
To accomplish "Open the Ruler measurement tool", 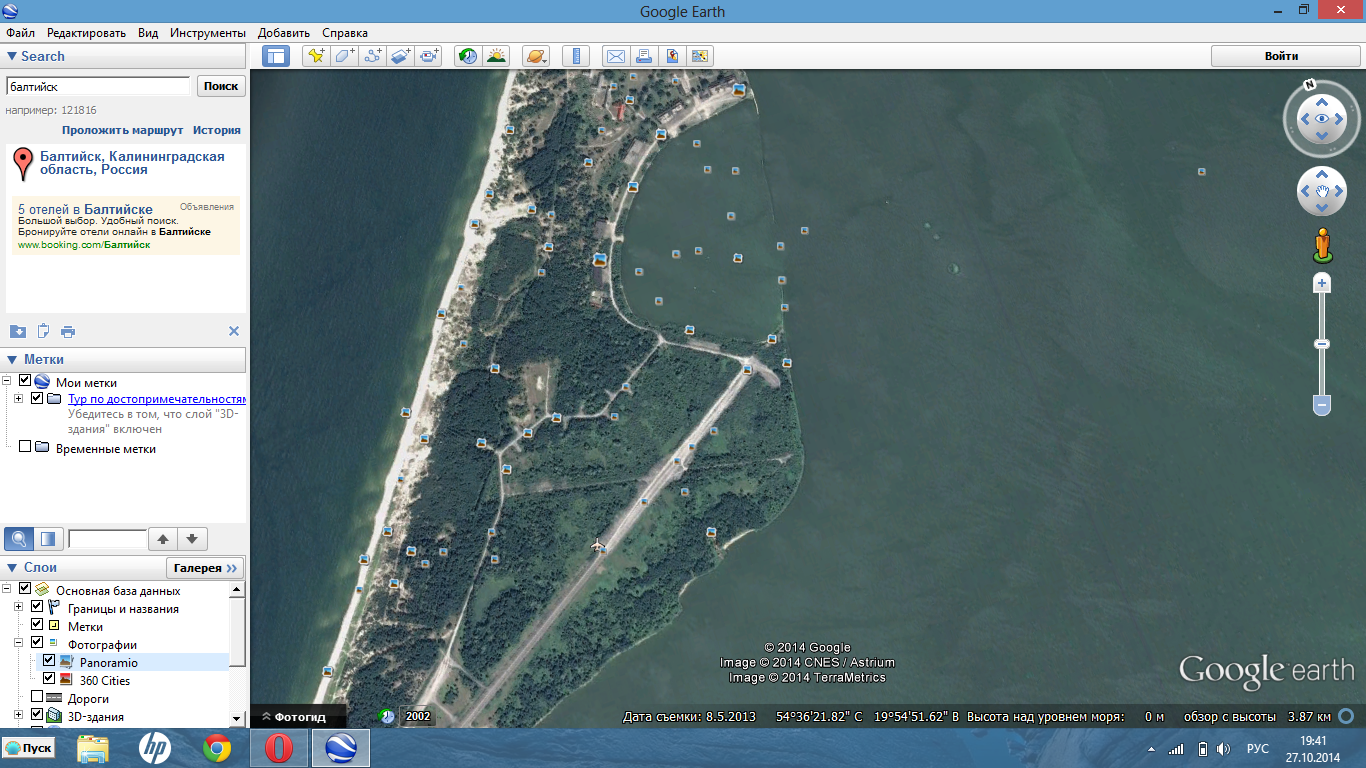I will coord(576,56).
